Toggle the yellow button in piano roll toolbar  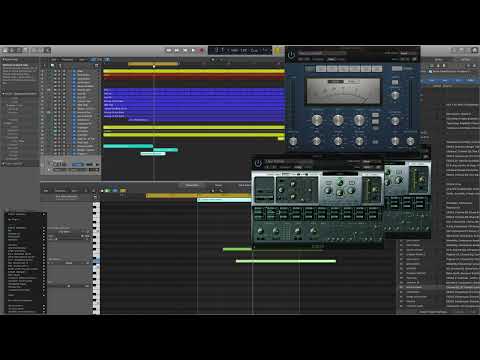click(x=123, y=190)
